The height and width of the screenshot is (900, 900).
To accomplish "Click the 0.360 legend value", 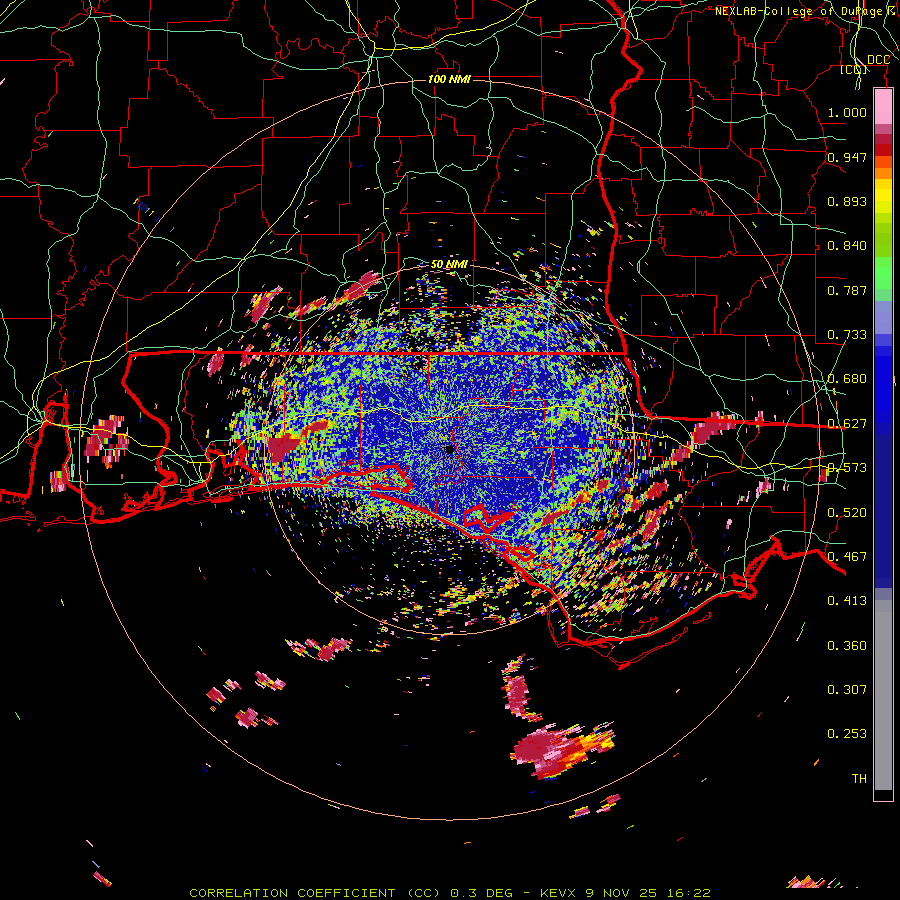I will [847, 646].
